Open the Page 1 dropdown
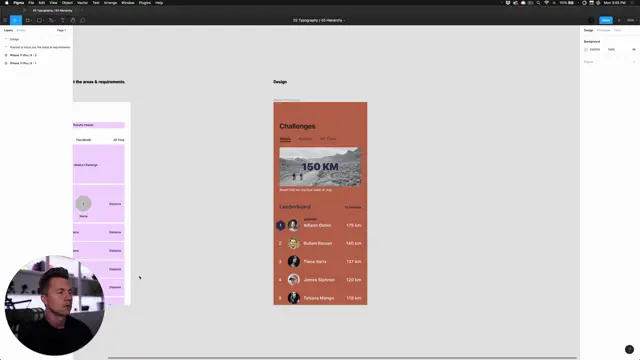The width and height of the screenshot is (640, 360). pyautogui.click(x=62, y=30)
